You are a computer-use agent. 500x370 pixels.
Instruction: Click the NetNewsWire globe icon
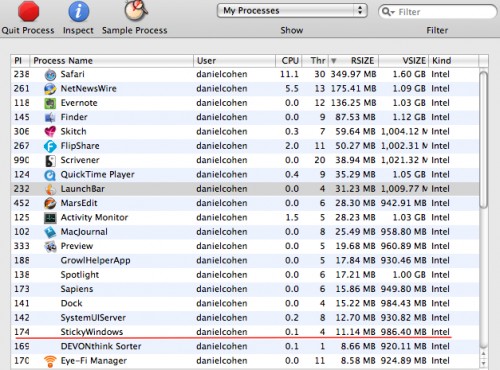coord(50,89)
